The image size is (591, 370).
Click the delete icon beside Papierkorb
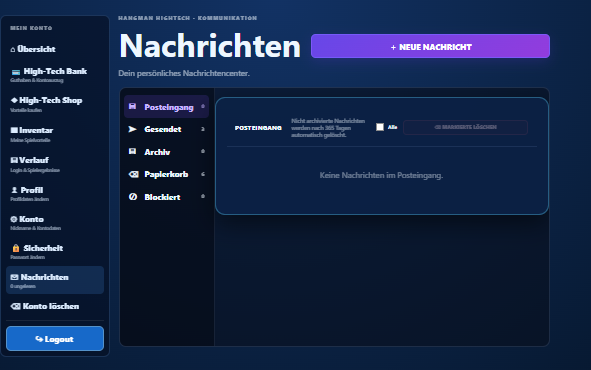click(133, 174)
